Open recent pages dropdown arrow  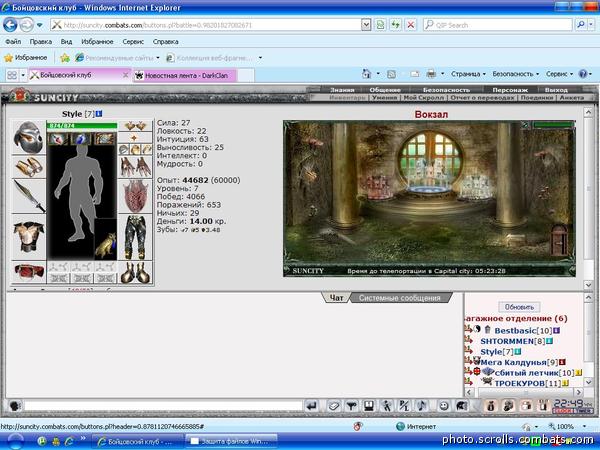[40, 25]
